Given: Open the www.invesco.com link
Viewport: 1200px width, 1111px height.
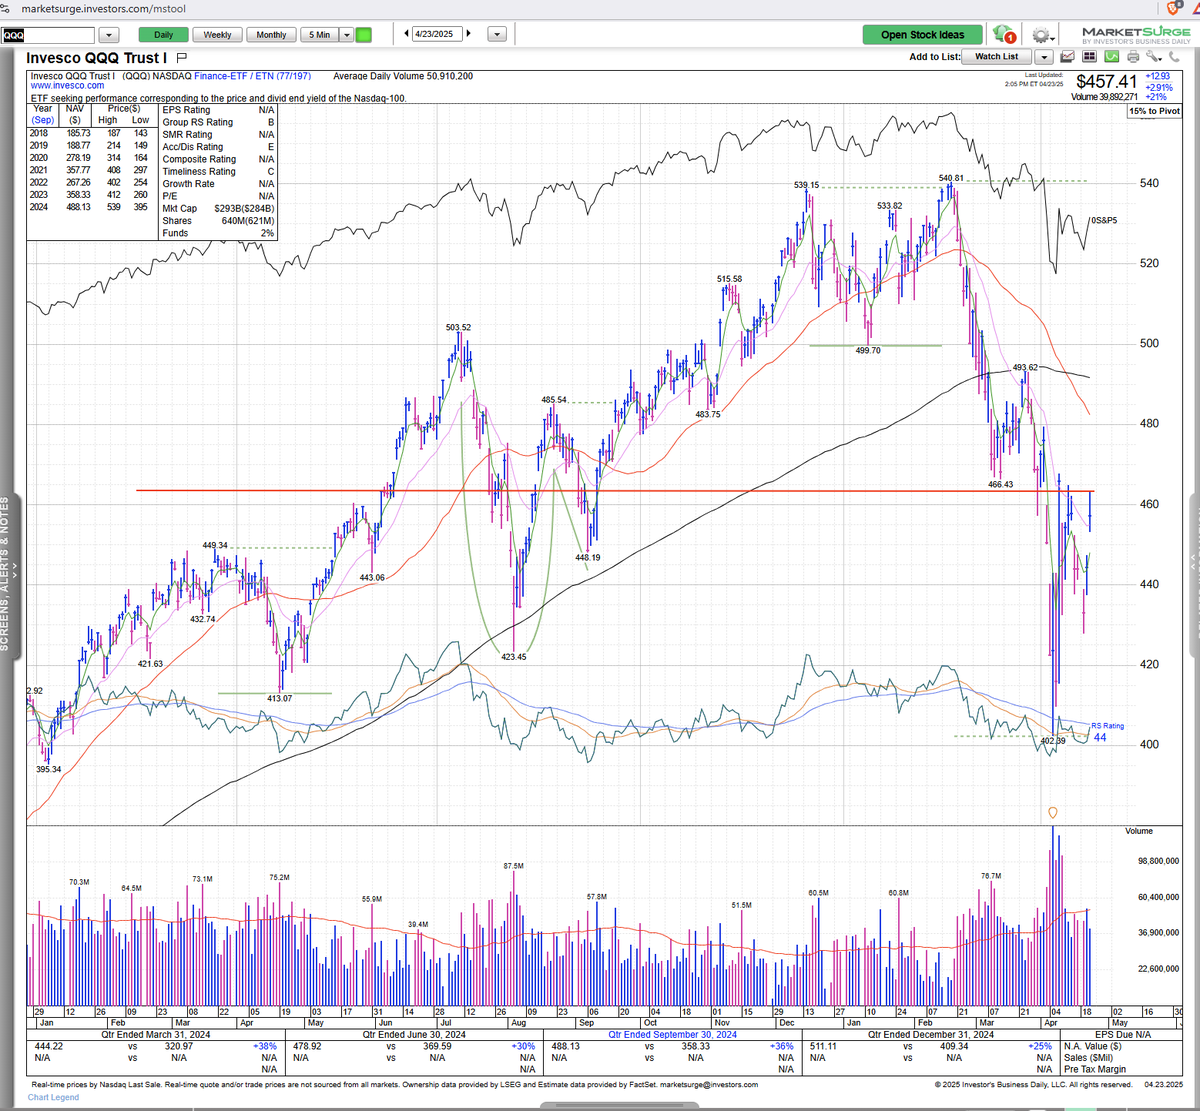Looking at the screenshot, I should coord(67,86).
